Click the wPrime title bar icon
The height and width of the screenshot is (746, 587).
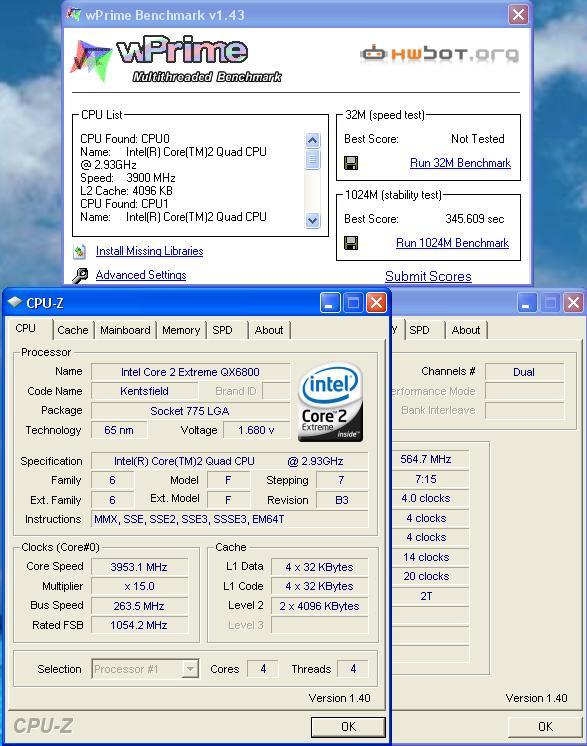tap(73, 14)
